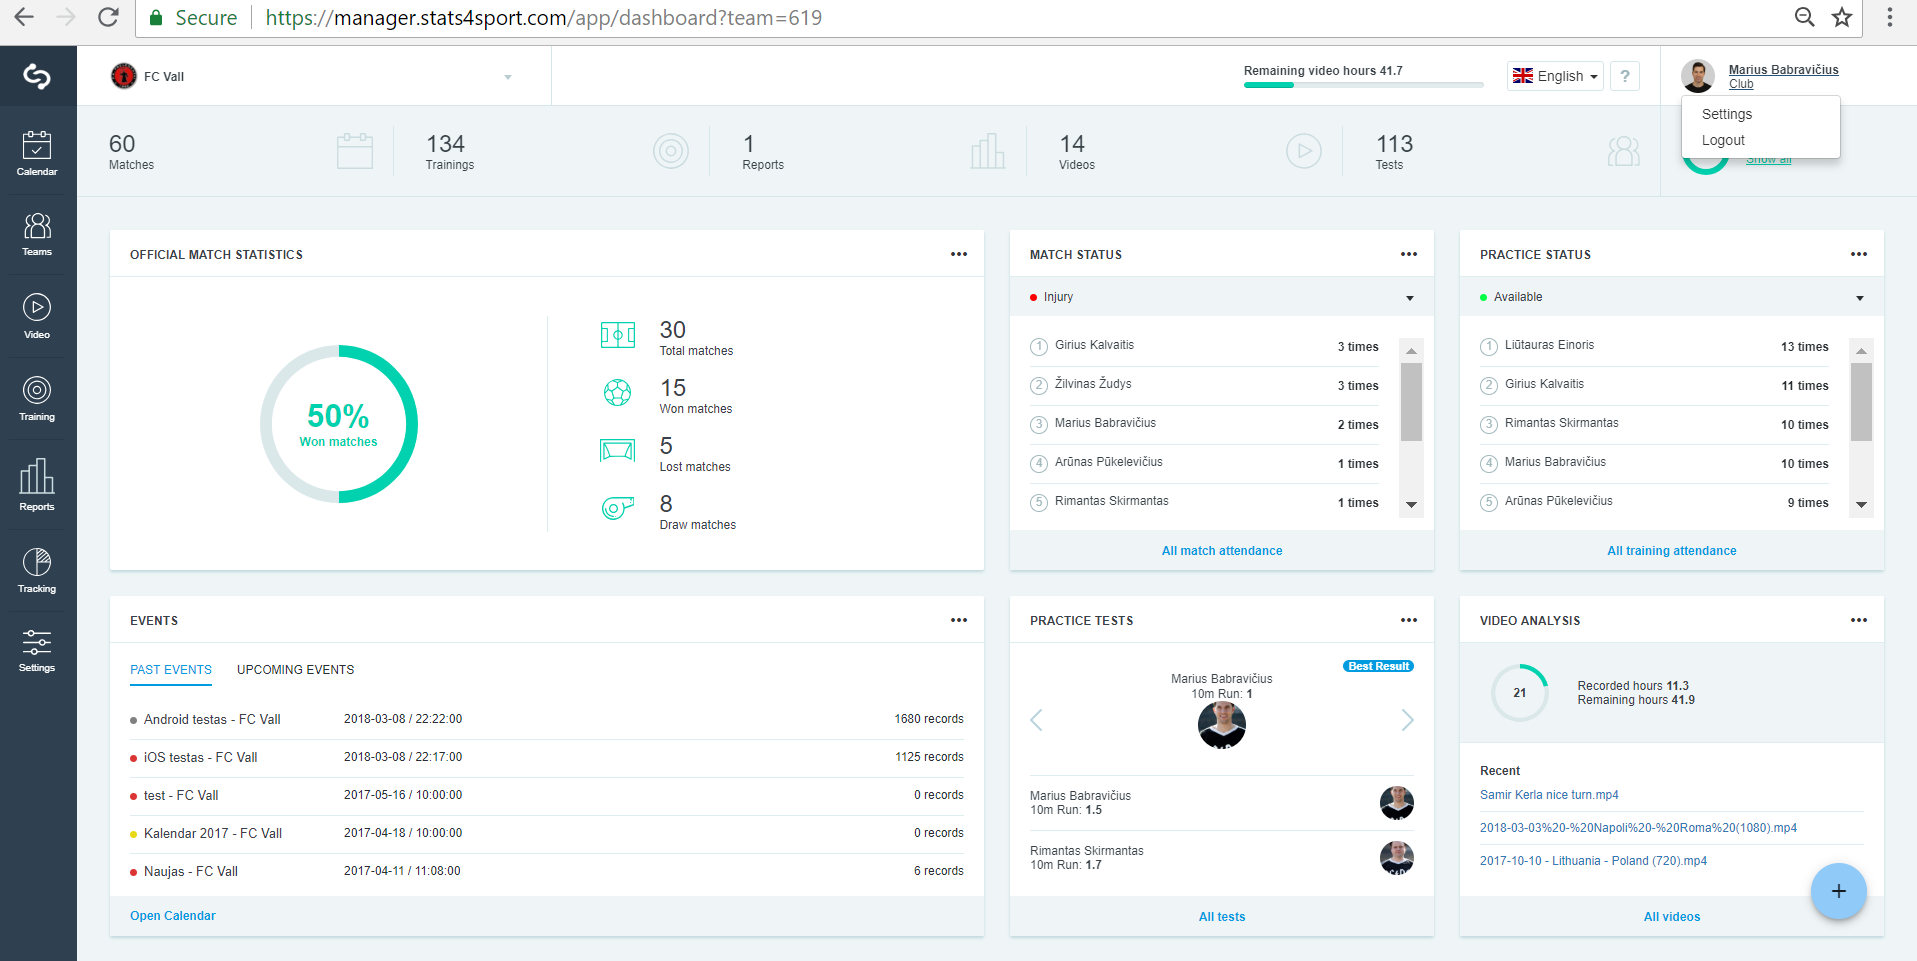Open the Training sidebar icon
This screenshot has height=961, width=1917.
click(37, 398)
